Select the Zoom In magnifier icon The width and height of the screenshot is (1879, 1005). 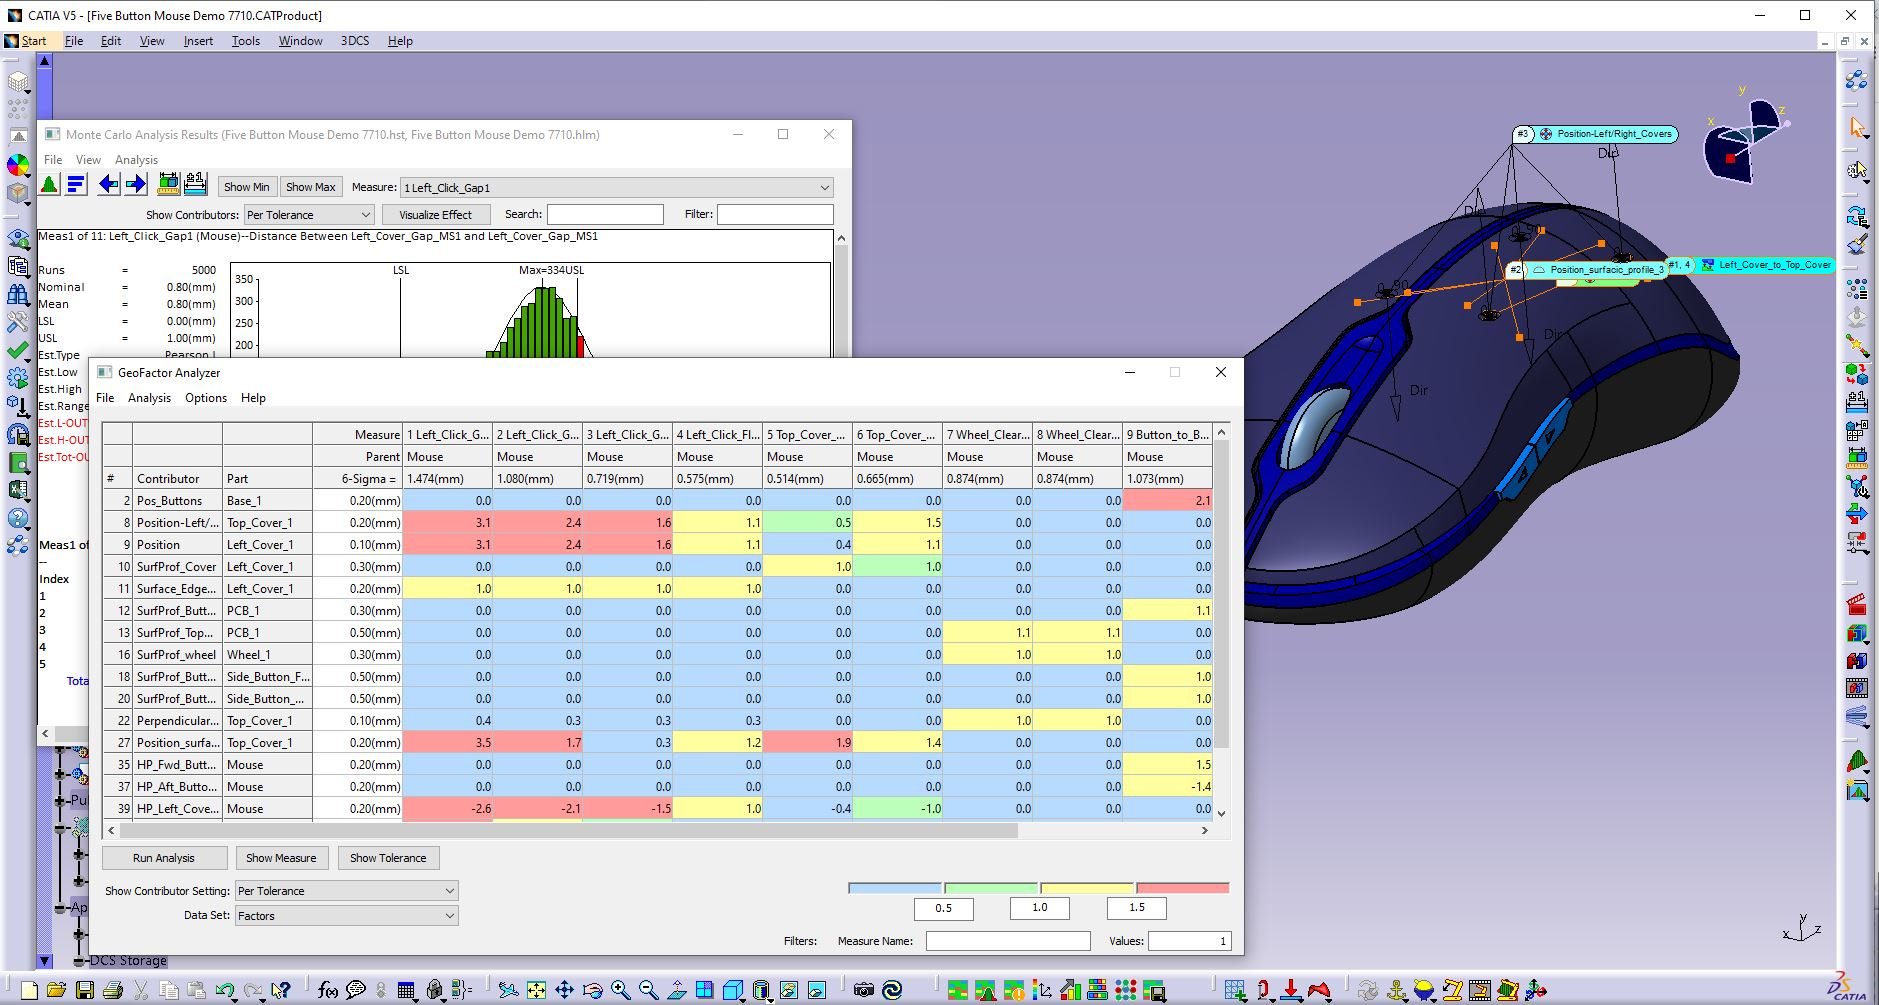point(620,990)
